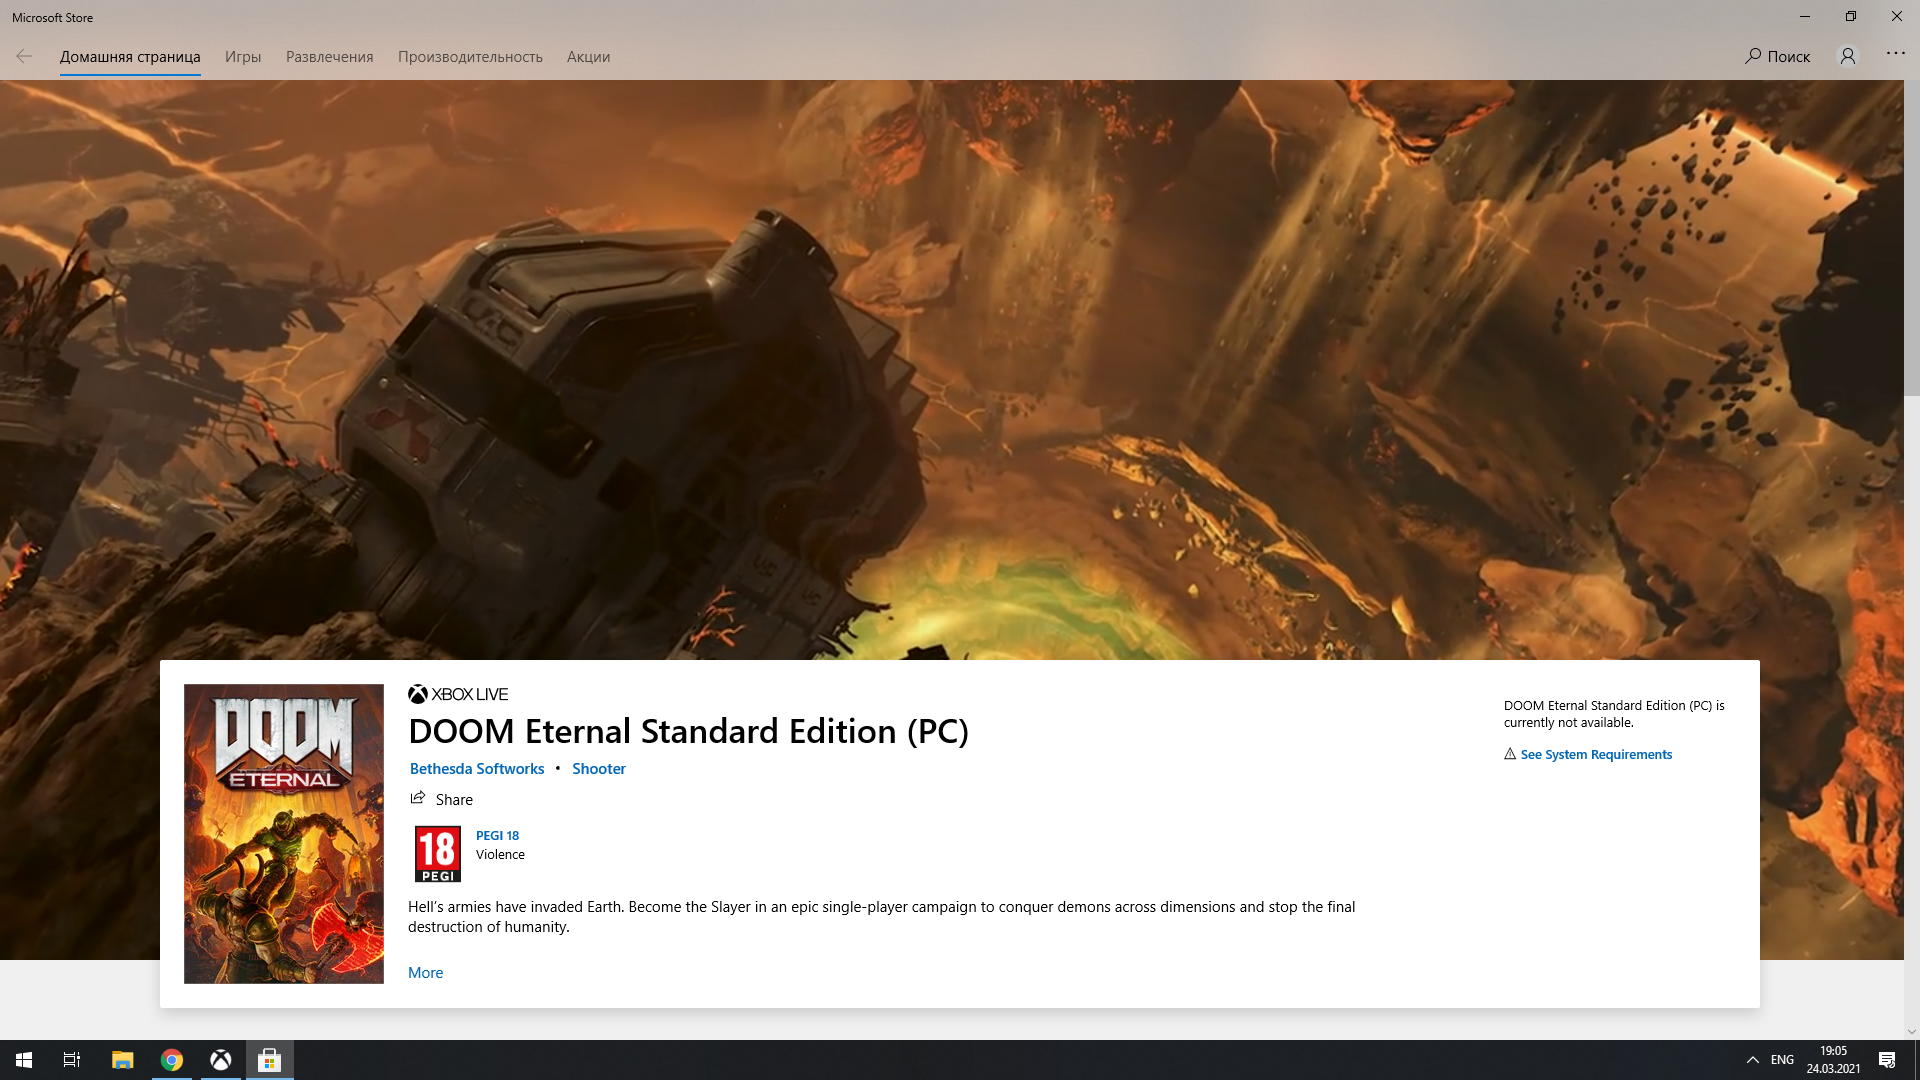Show hidden system tray icons

[1752, 1060]
